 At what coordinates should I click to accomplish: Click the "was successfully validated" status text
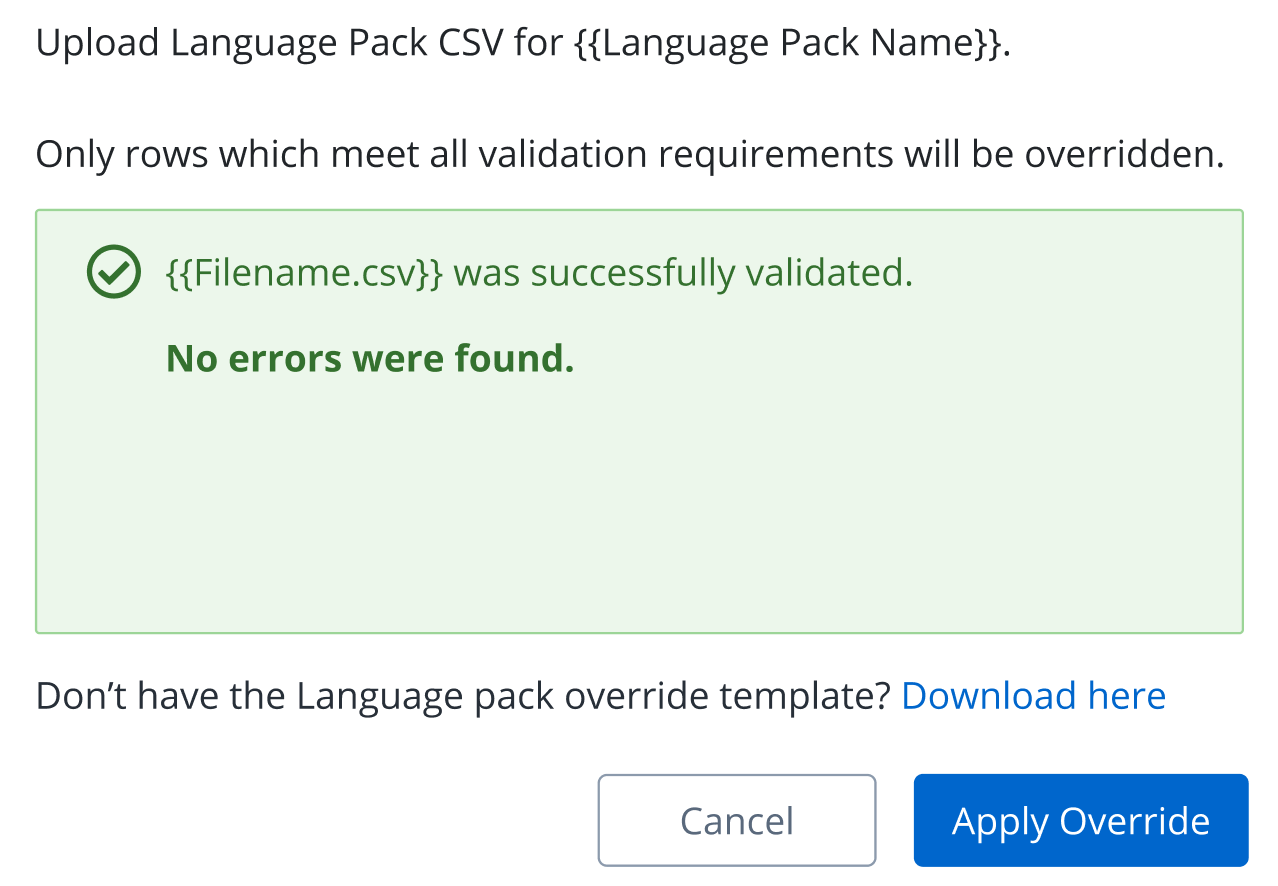[683, 272]
